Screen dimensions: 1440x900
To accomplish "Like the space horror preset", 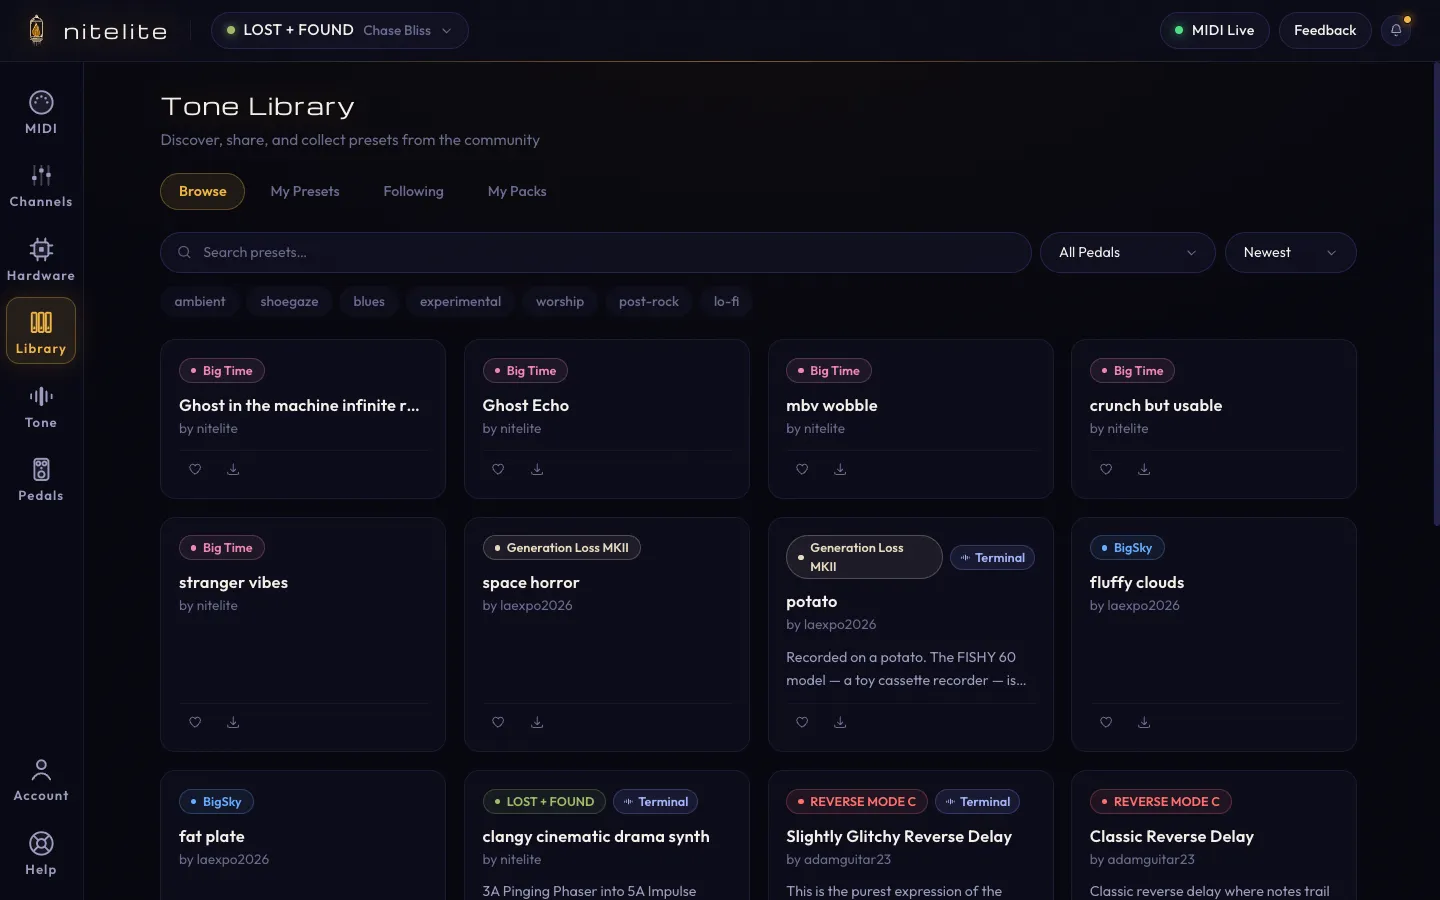I will (498, 722).
